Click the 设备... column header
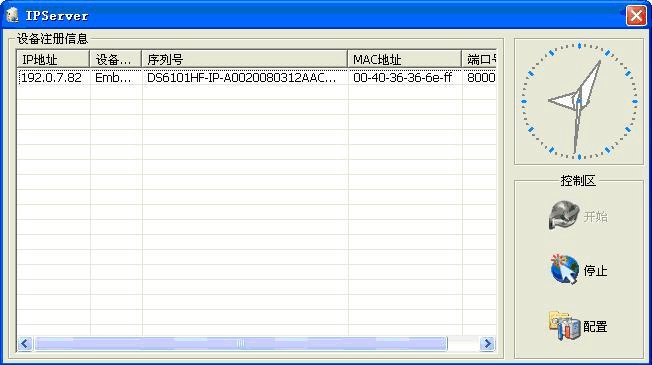652x365 pixels. coord(116,59)
